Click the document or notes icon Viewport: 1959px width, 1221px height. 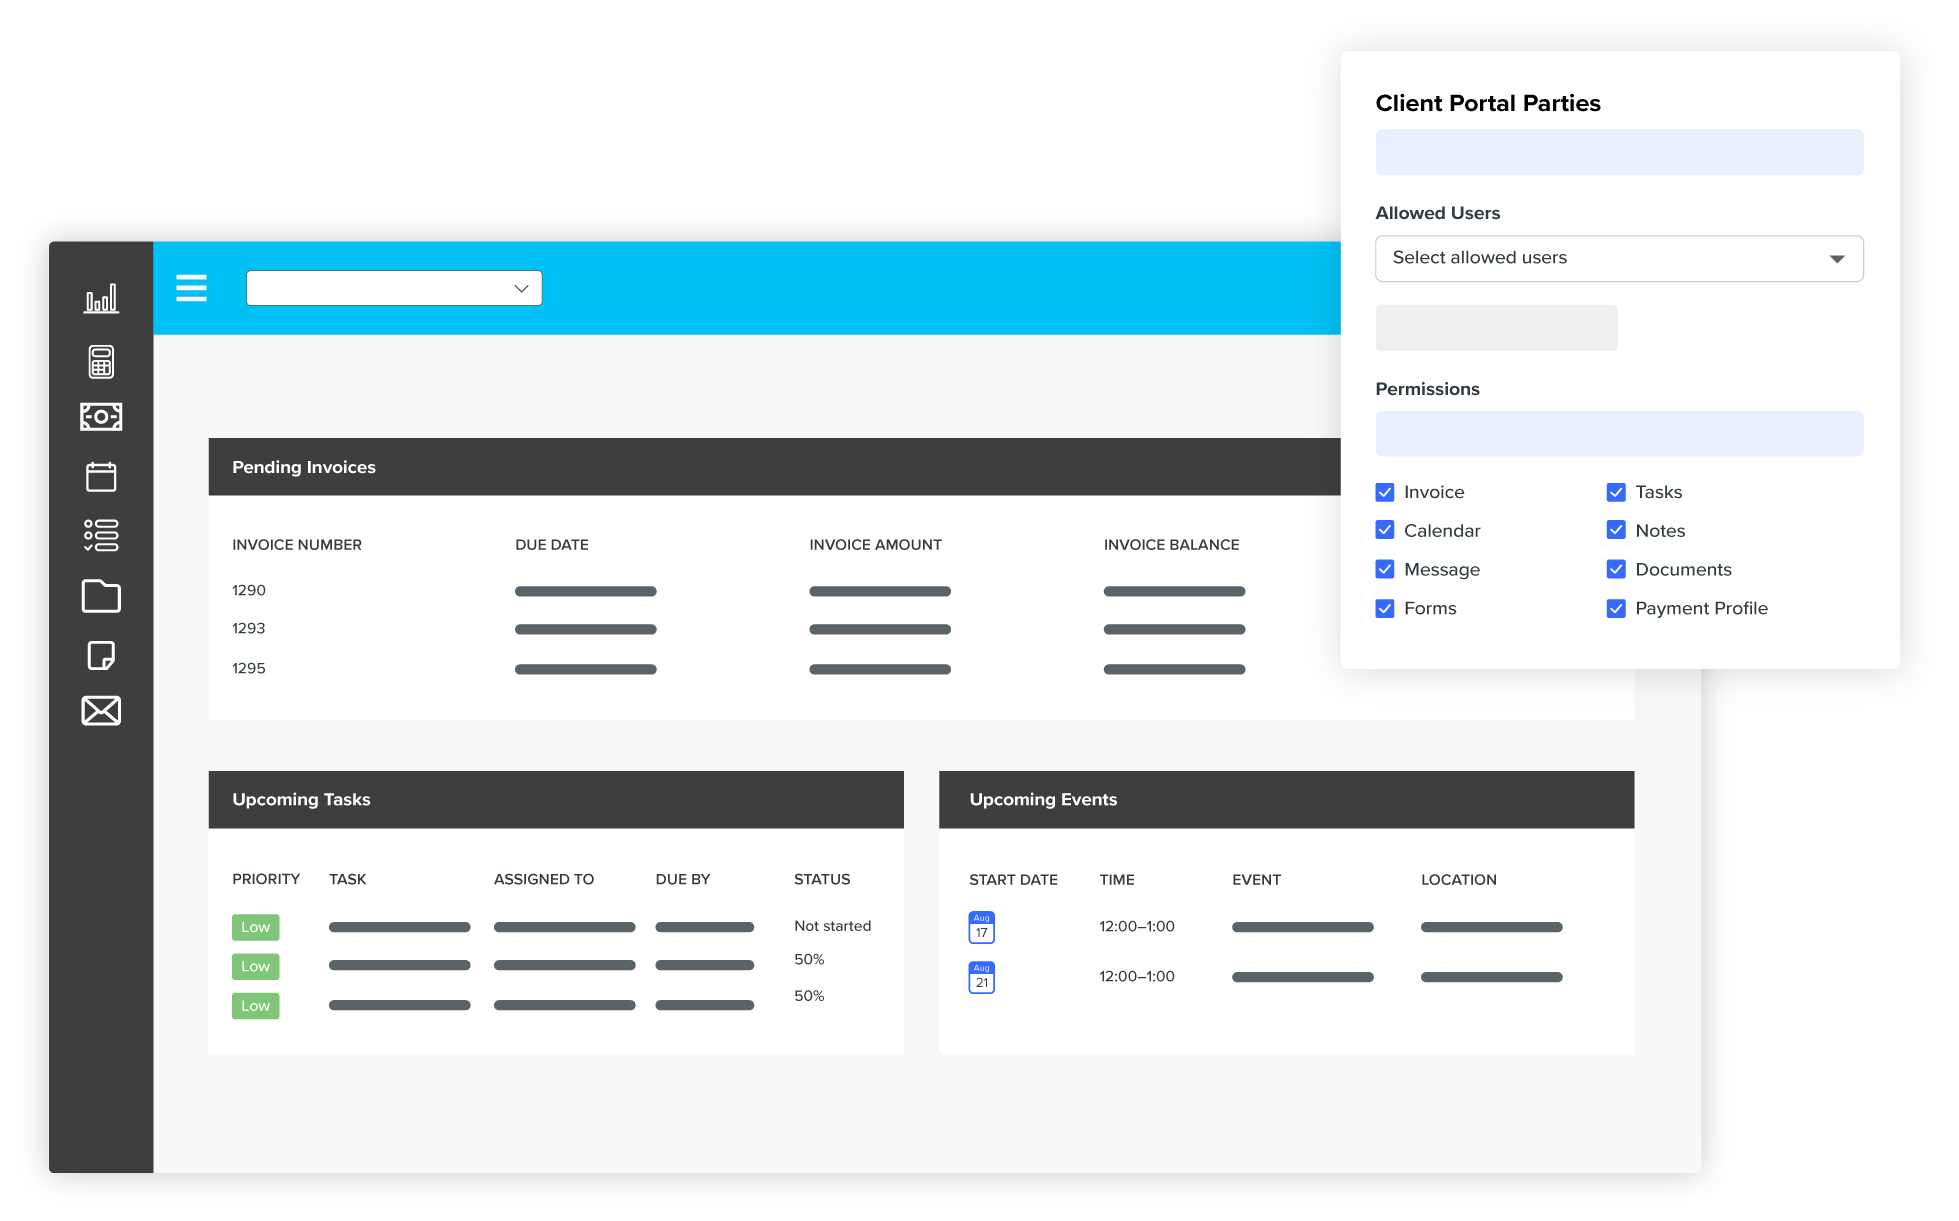tap(101, 654)
